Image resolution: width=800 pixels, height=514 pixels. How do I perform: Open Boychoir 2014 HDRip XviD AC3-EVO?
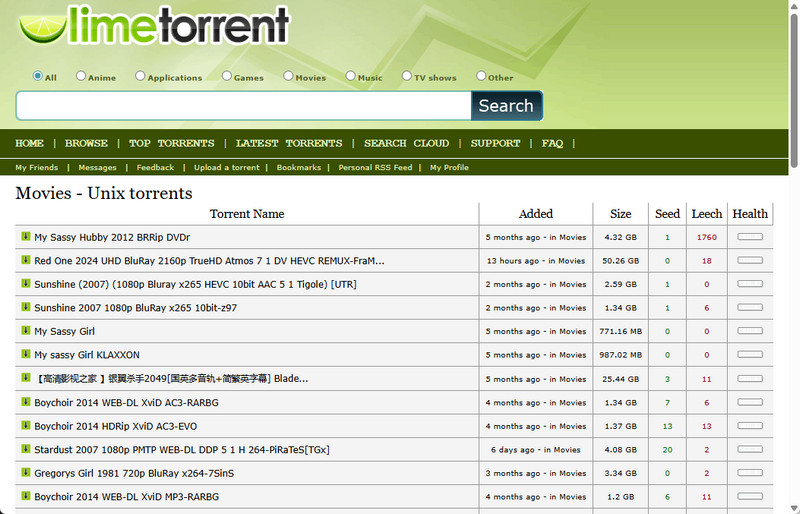pos(115,426)
